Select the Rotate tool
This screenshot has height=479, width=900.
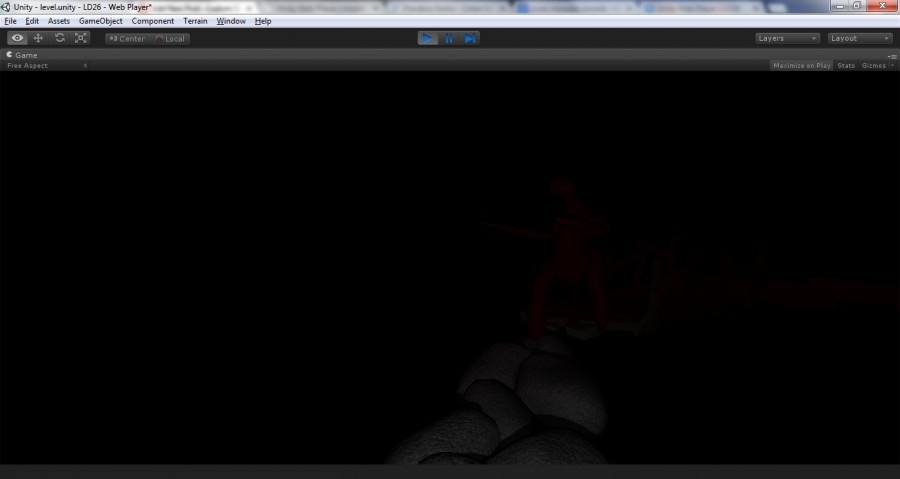(60, 38)
